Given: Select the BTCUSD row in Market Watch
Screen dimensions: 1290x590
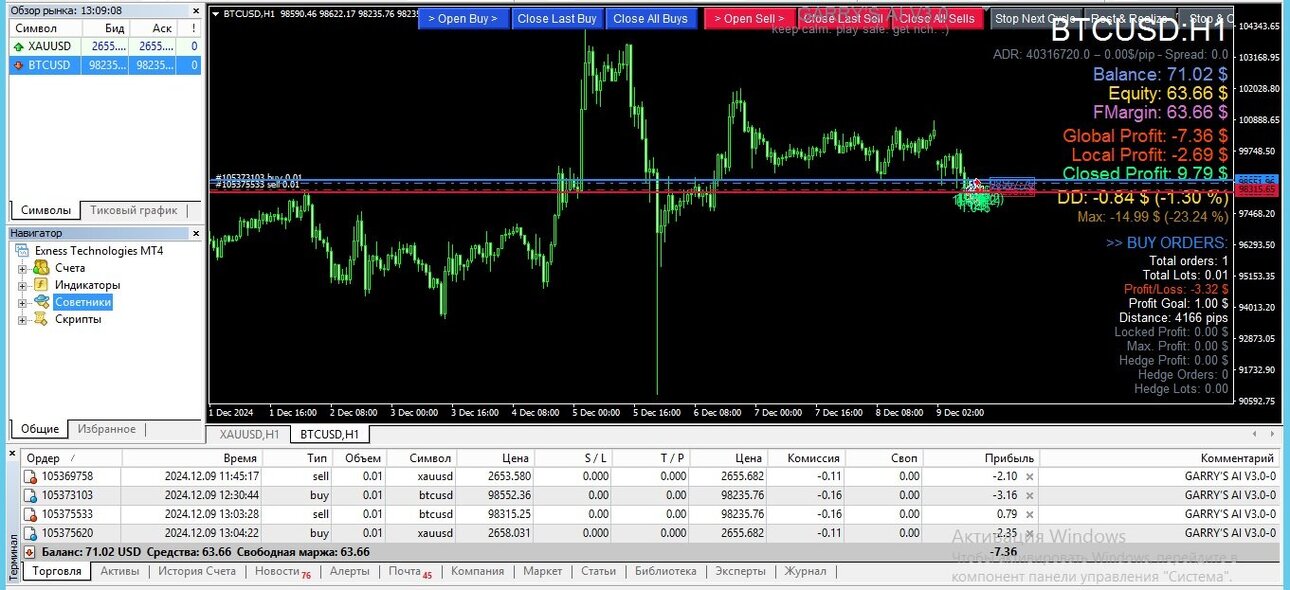Looking at the screenshot, I should (x=105, y=65).
